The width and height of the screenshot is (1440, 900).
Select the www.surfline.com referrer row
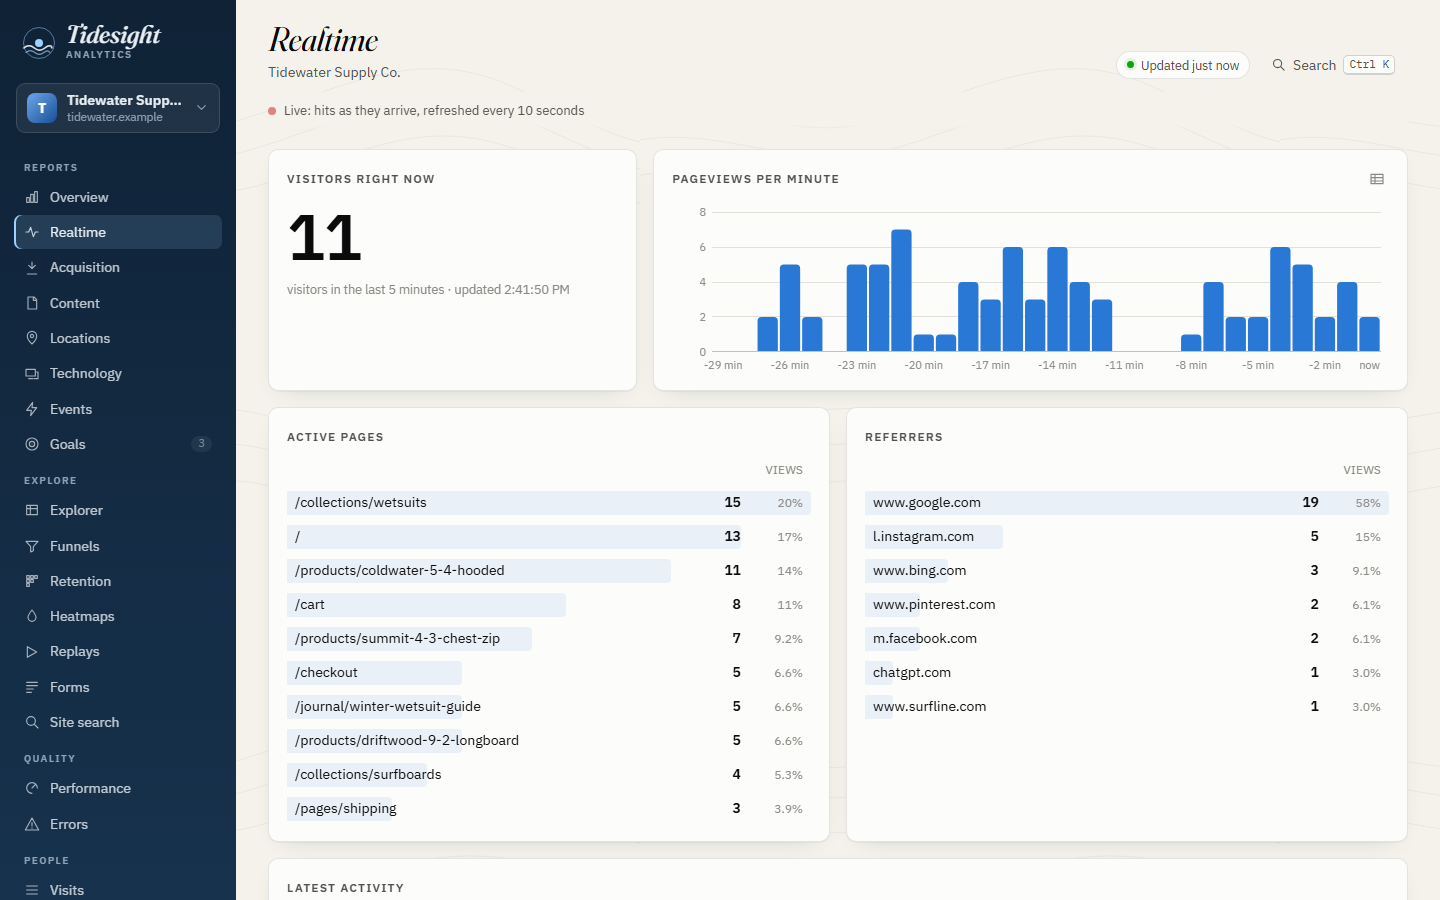coord(1127,707)
